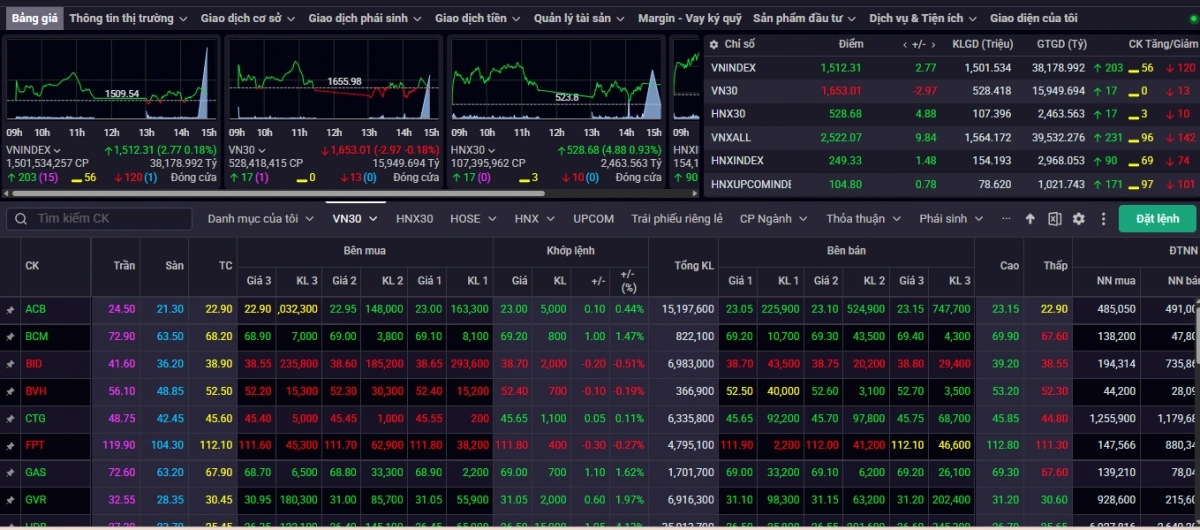Switch to the UPCOM board tab

coord(594,218)
